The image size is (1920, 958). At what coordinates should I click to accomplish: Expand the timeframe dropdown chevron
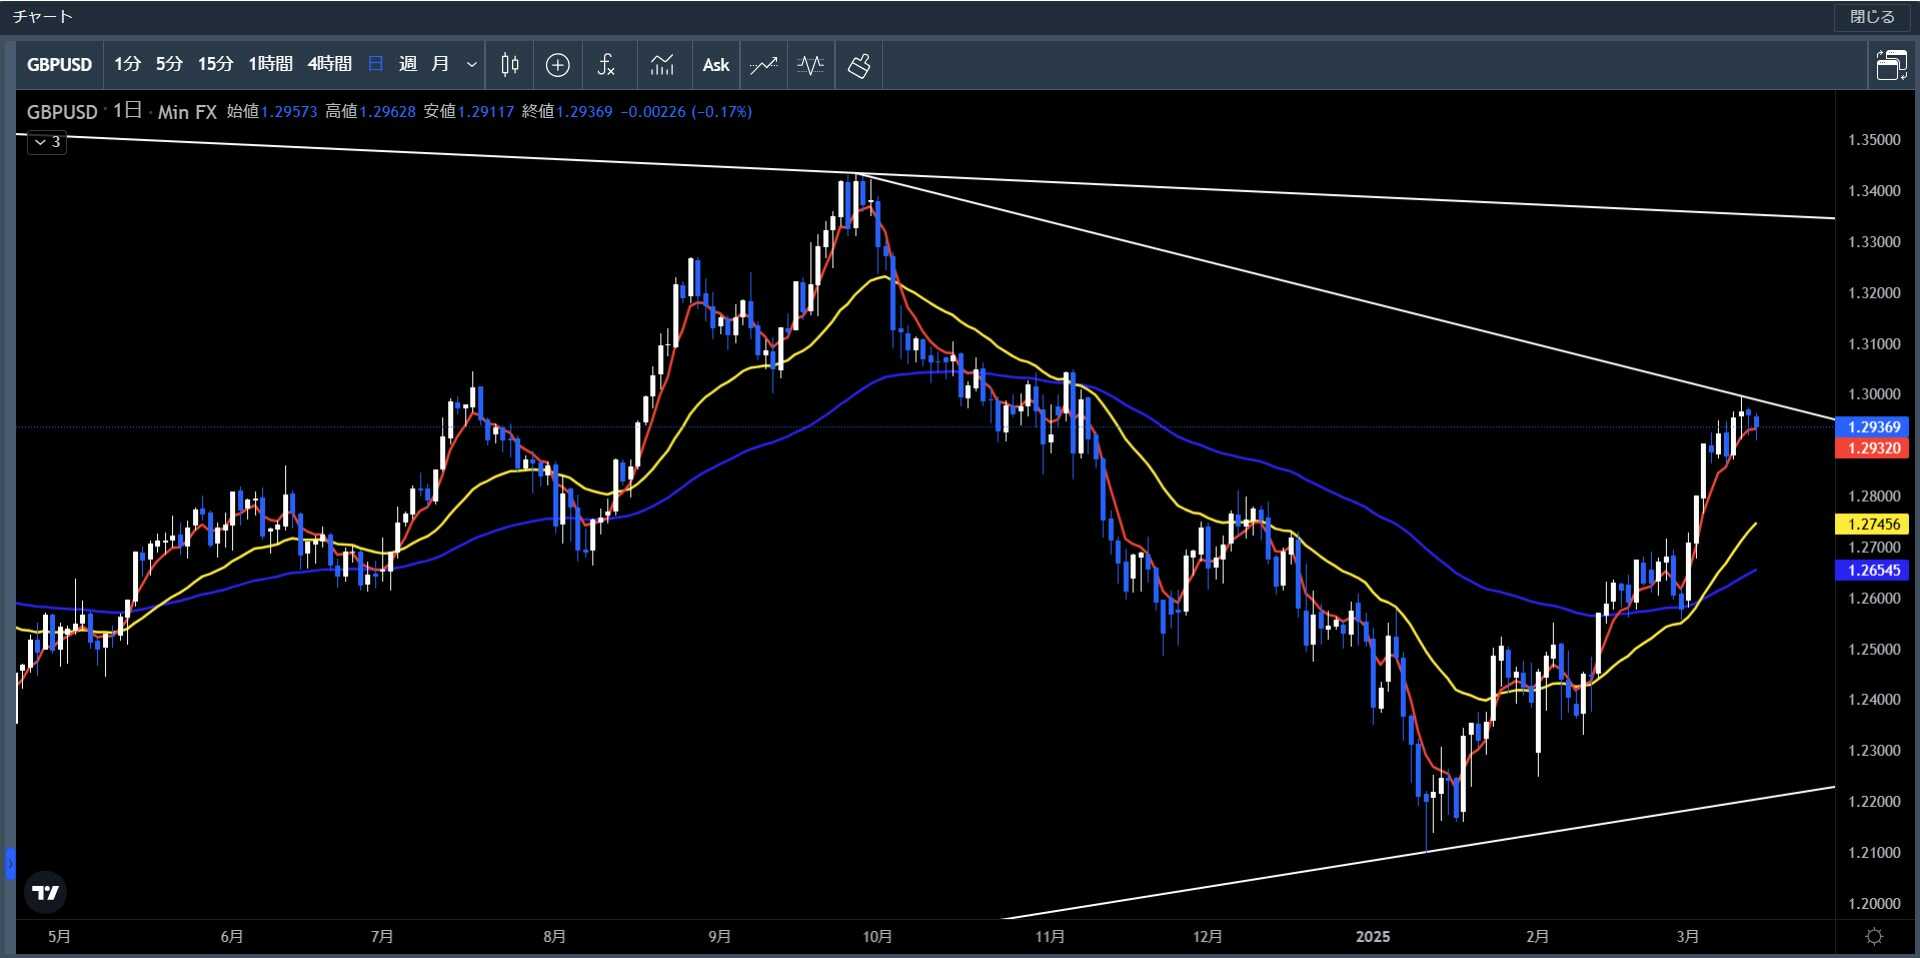(472, 65)
